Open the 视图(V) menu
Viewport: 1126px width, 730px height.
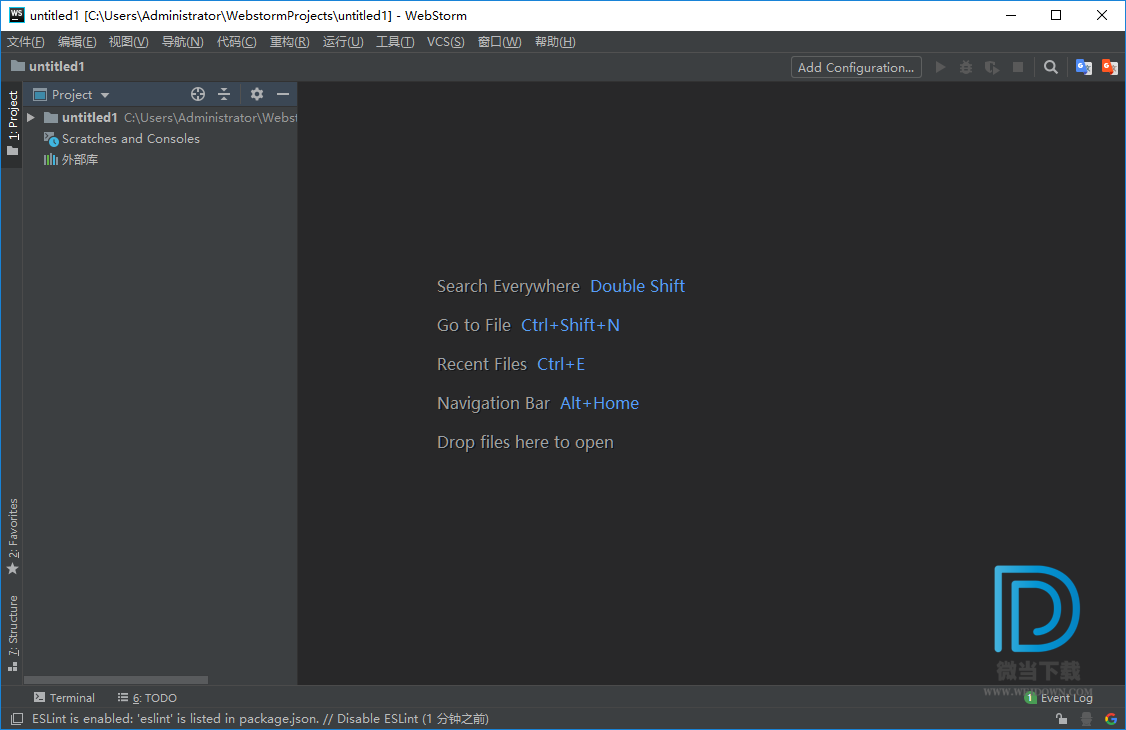tap(129, 42)
